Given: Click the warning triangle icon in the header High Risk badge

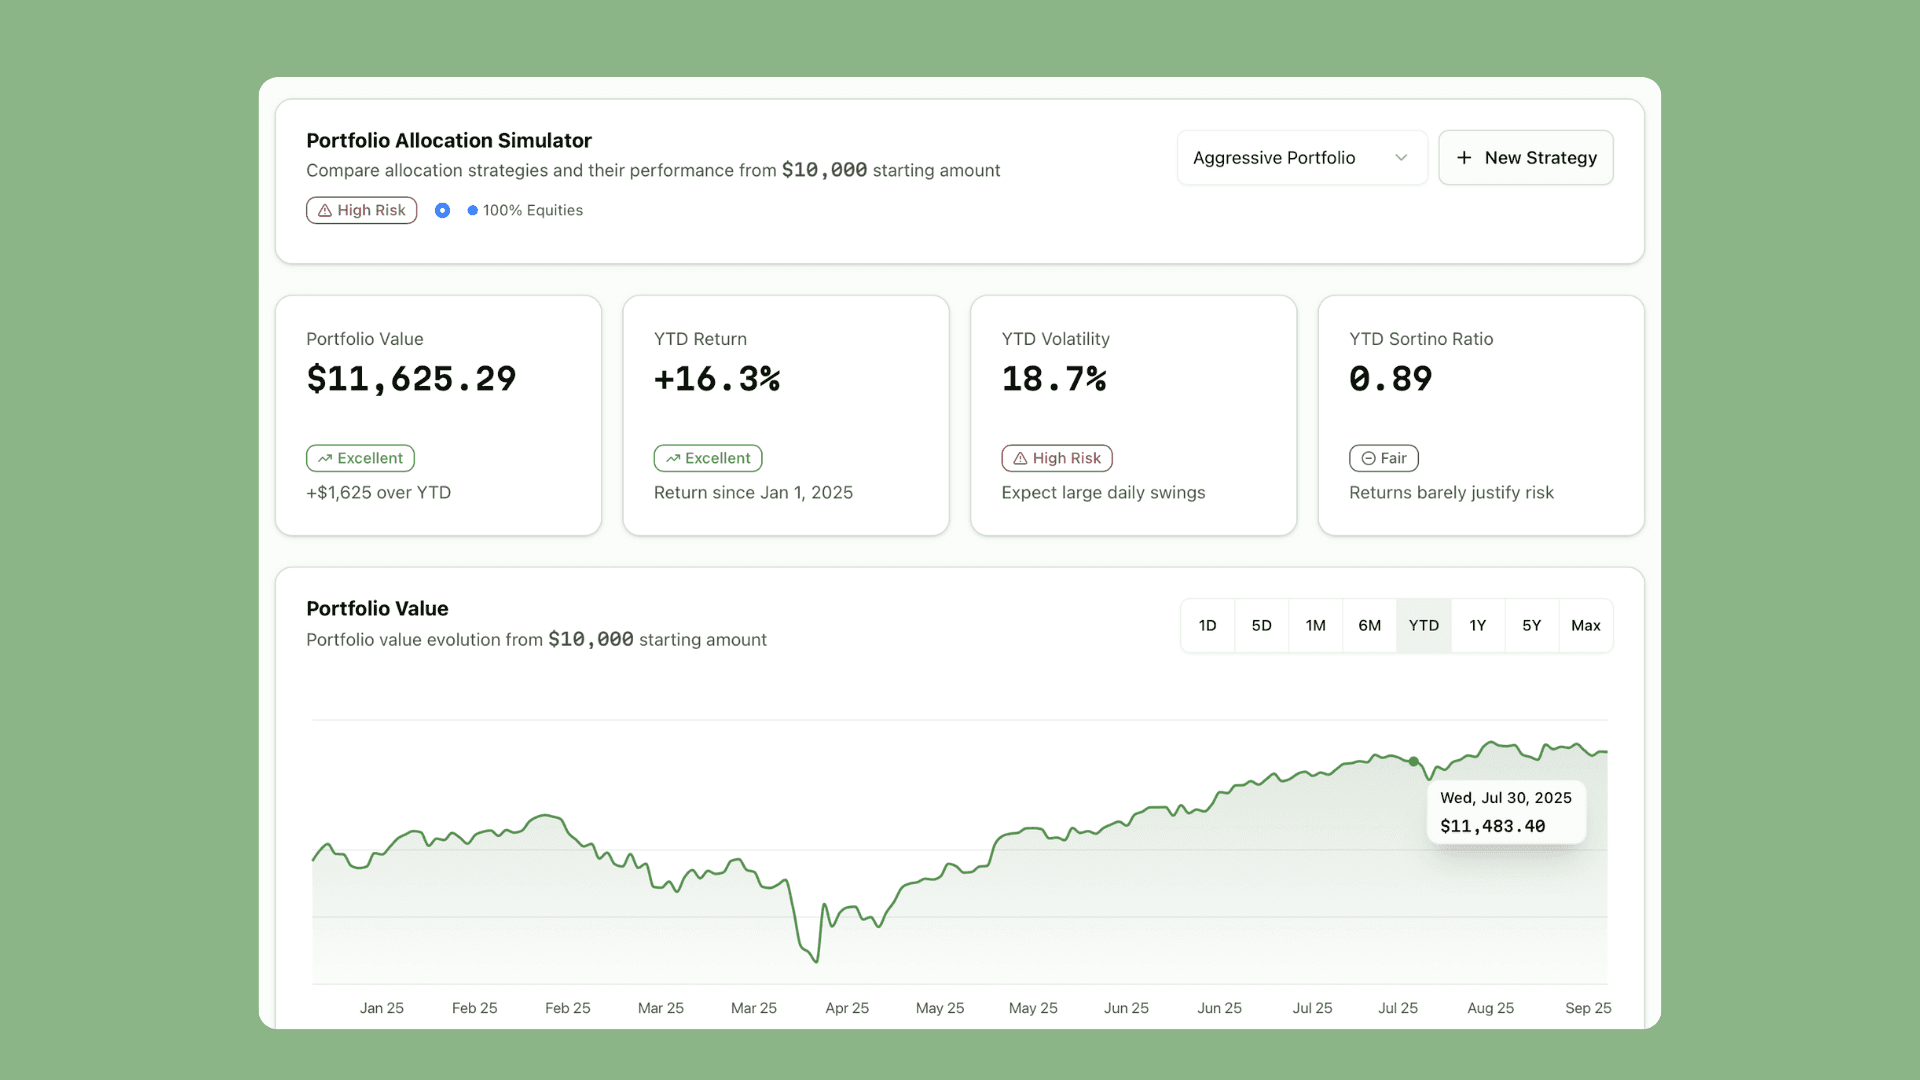Looking at the screenshot, I should click(325, 210).
